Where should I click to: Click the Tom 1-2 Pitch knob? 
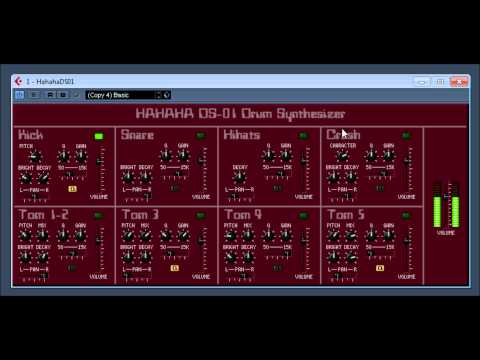coord(25,236)
